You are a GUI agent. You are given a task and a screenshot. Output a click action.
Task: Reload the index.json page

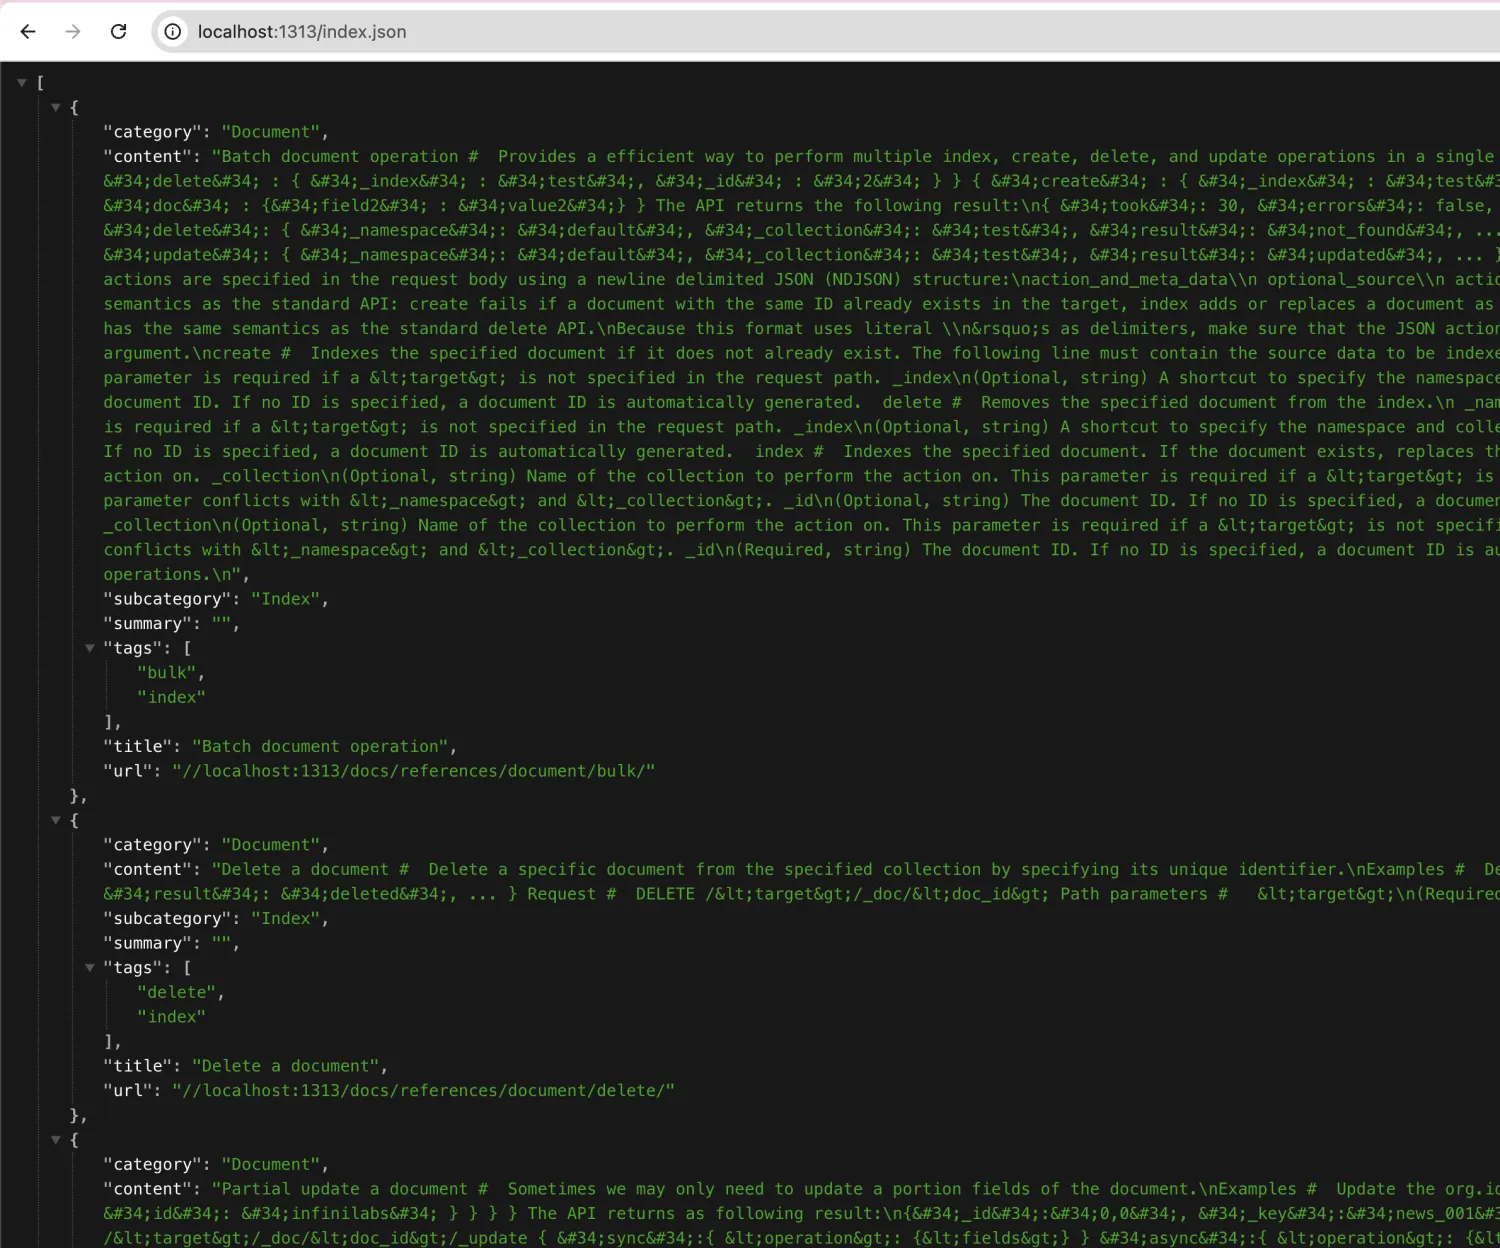[x=118, y=32]
